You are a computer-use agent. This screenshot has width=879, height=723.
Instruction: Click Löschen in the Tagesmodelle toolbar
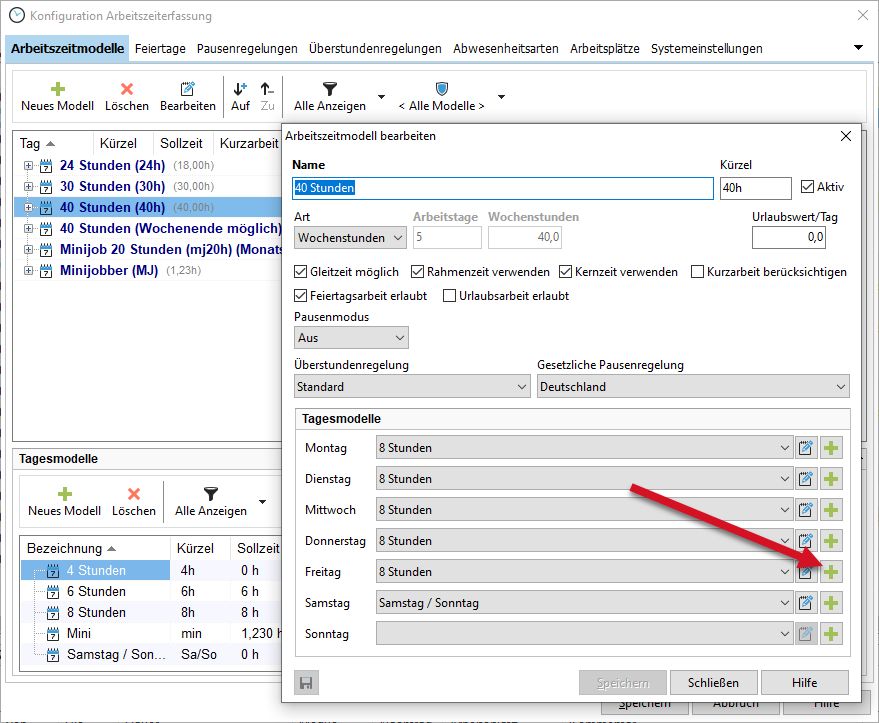[133, 501]
